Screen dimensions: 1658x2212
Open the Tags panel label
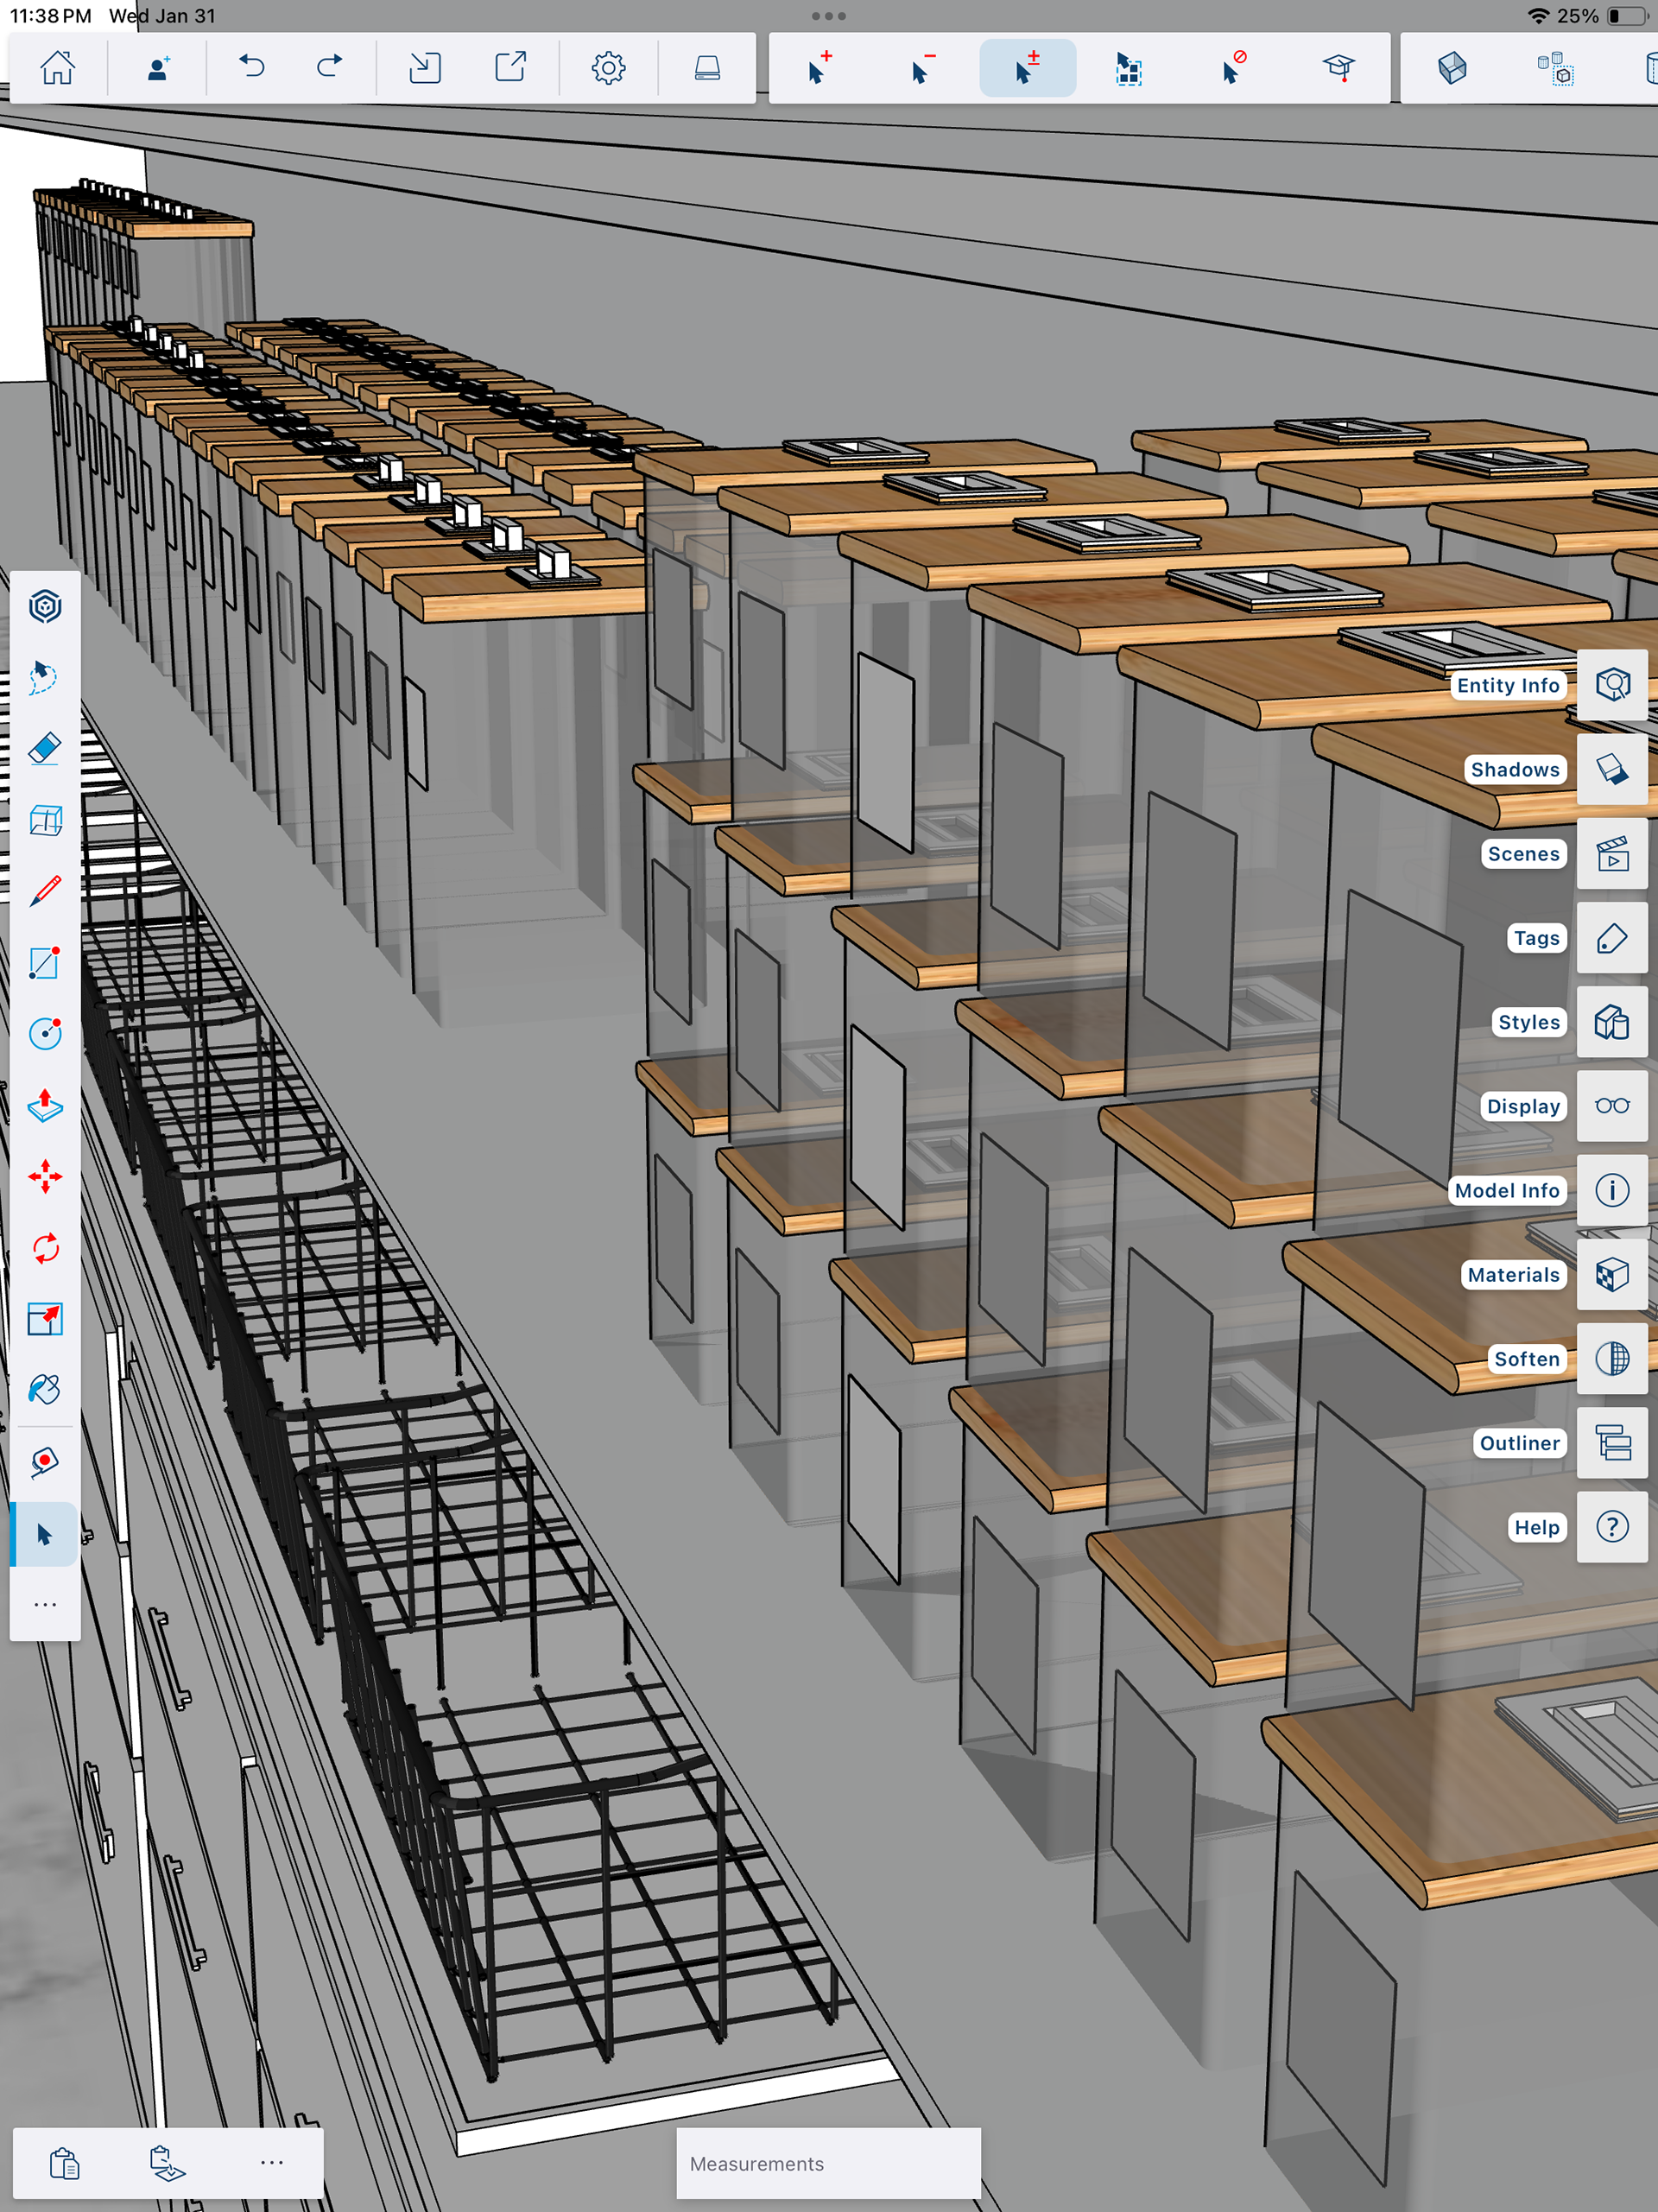[1535, 938]
